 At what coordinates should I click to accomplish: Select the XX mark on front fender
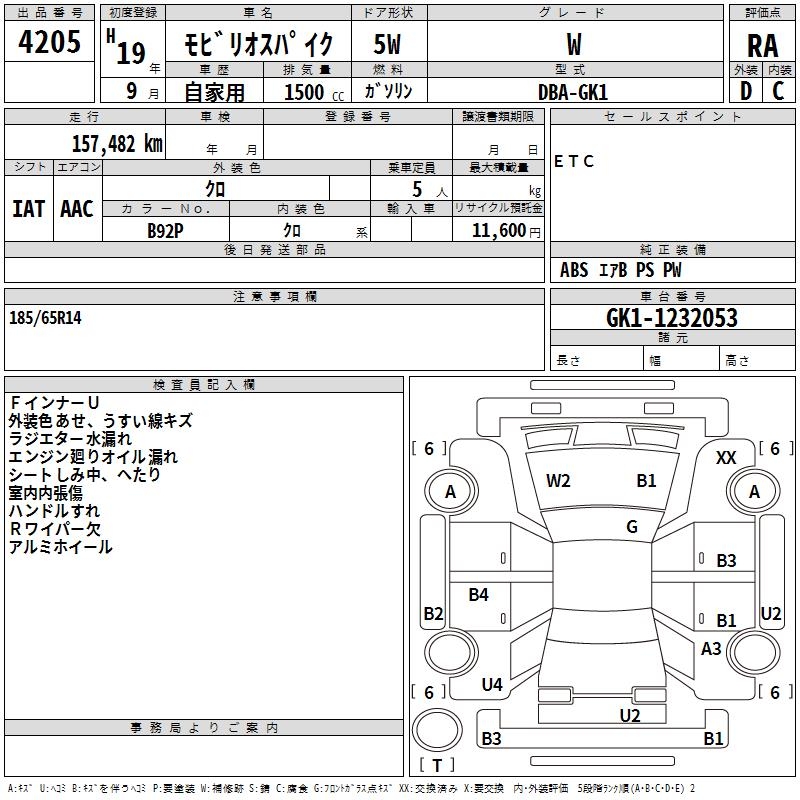tap(726, 458)
